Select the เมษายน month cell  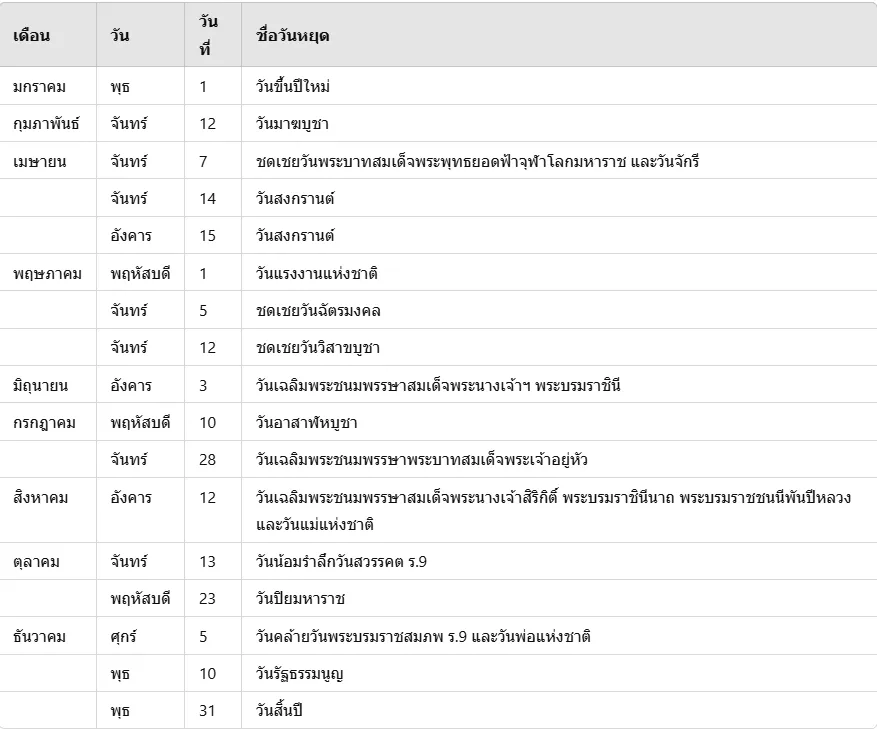40,161
